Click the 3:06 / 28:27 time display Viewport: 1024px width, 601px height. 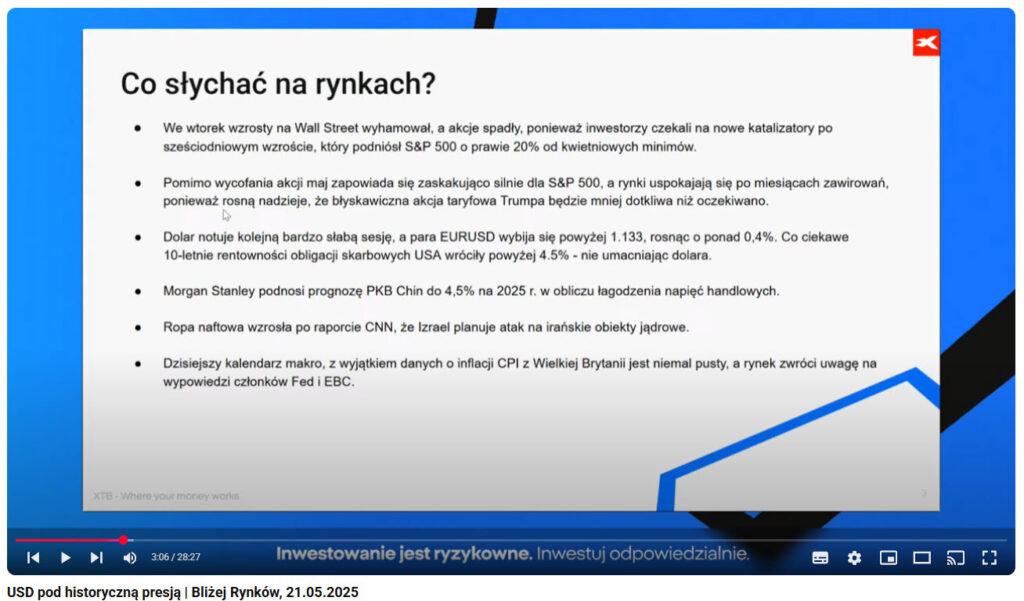176,557
